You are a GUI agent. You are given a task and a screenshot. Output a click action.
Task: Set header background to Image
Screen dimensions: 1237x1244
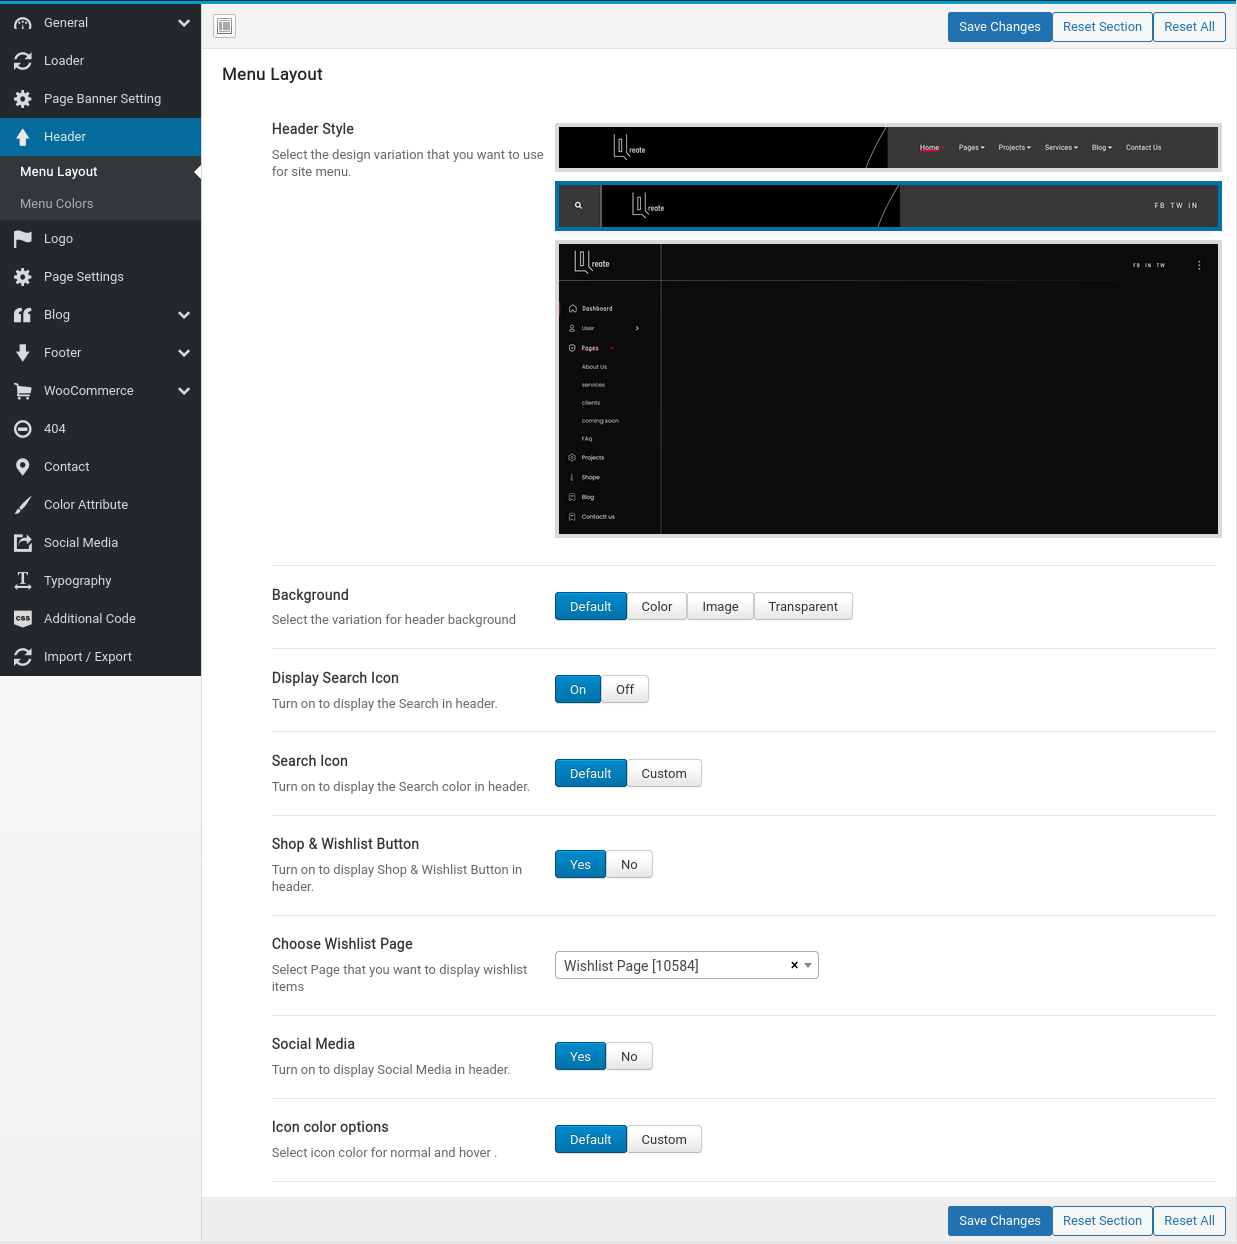coord(720,607)
